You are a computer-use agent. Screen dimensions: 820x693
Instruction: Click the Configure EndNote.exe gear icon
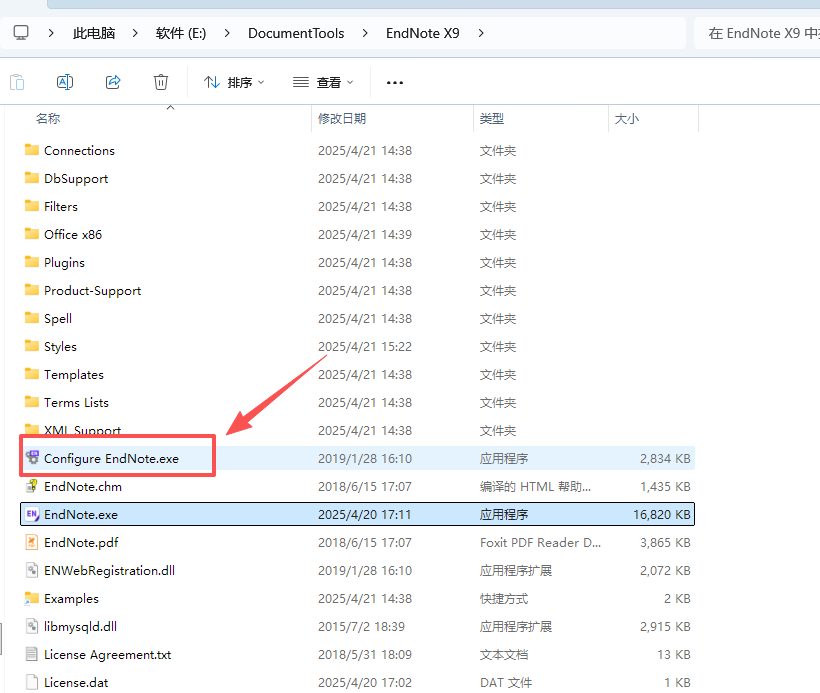(x=32, y=458)
